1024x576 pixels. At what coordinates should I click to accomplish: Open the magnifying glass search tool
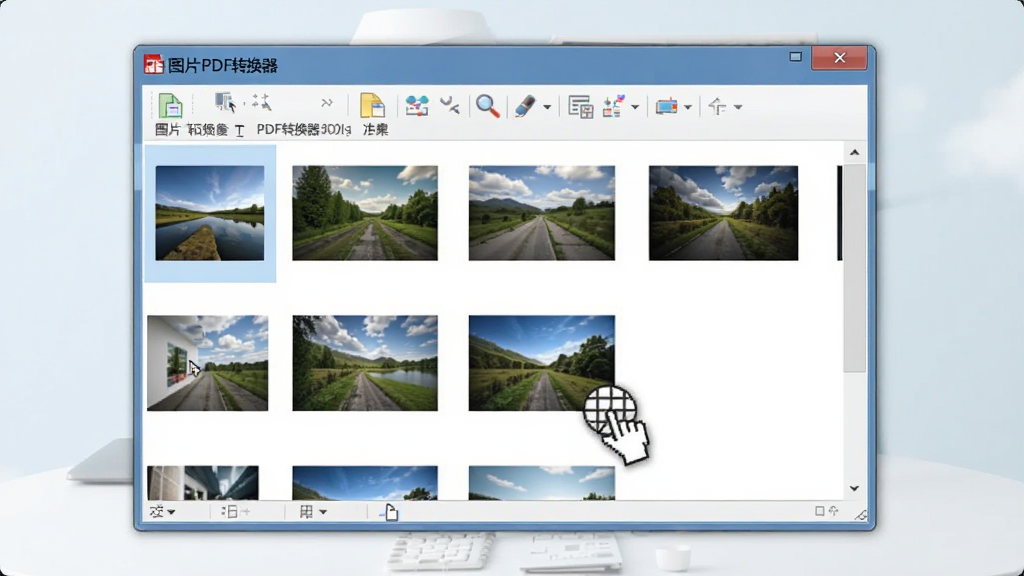pyautogui.click(x=488, y=105)
